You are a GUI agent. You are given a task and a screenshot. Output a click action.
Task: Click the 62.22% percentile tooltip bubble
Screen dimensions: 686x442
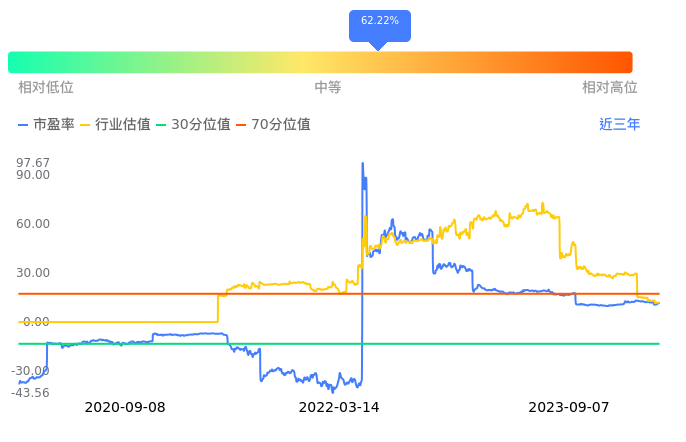tap(379, 21)
